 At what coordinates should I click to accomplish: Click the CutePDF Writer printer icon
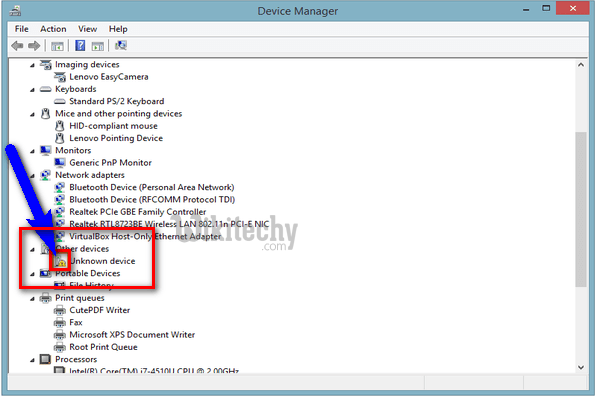click(60, 310)
